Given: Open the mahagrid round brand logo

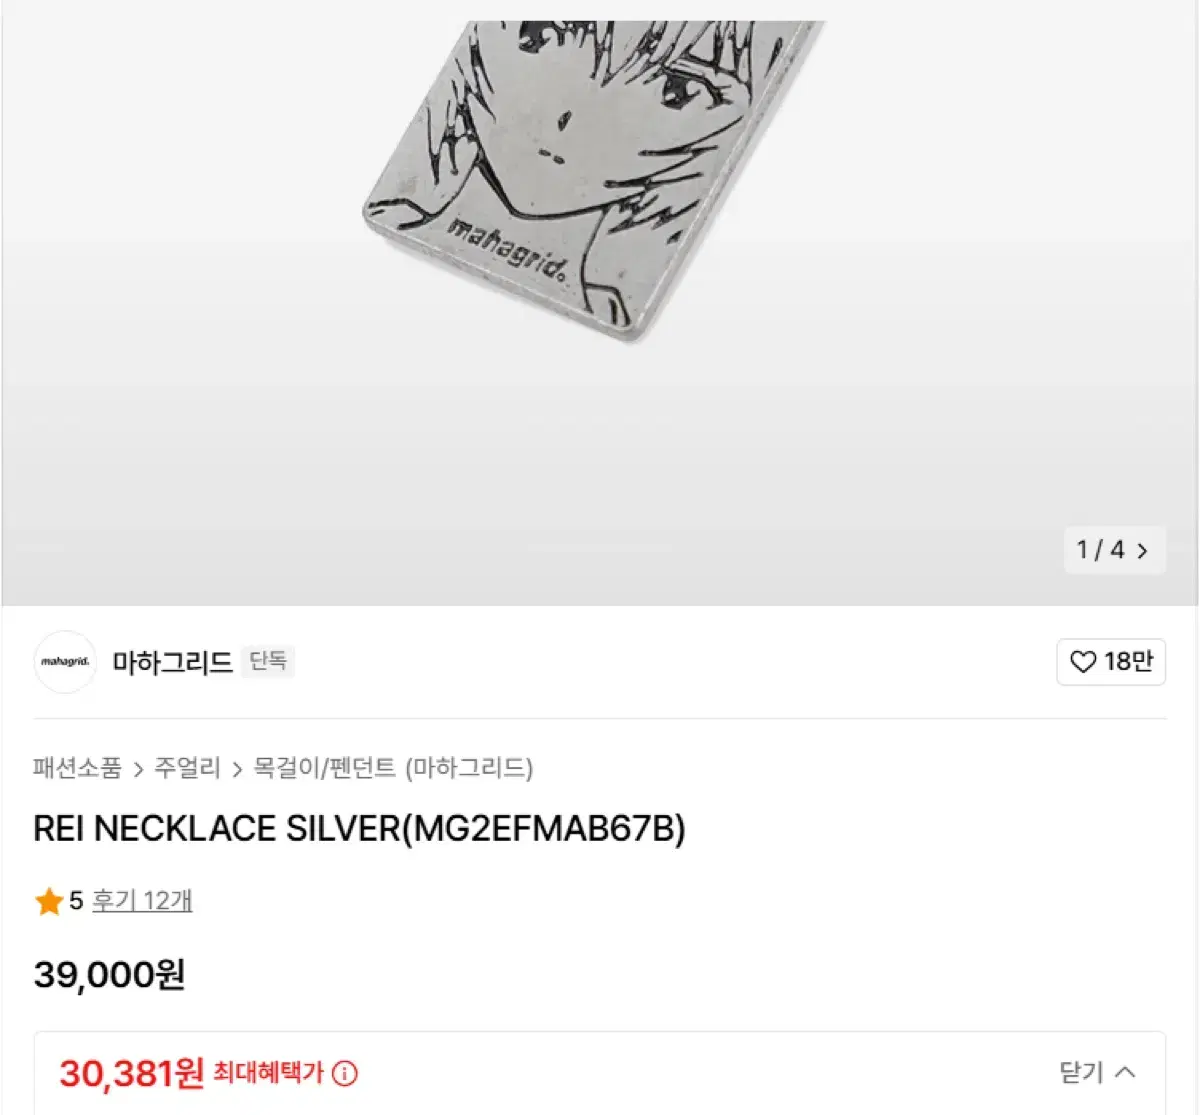Looking at the screenshot, I should 65,662.
